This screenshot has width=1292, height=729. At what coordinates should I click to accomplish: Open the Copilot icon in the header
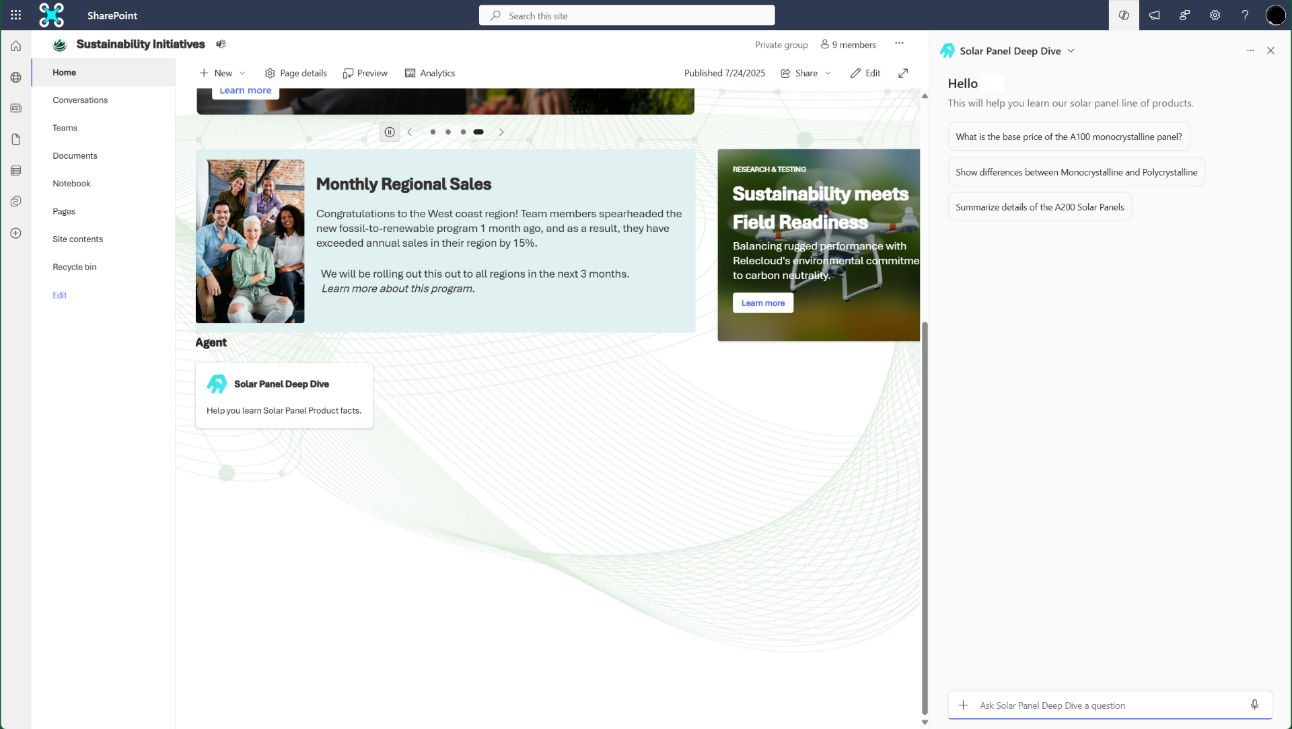coord(1124,15)
